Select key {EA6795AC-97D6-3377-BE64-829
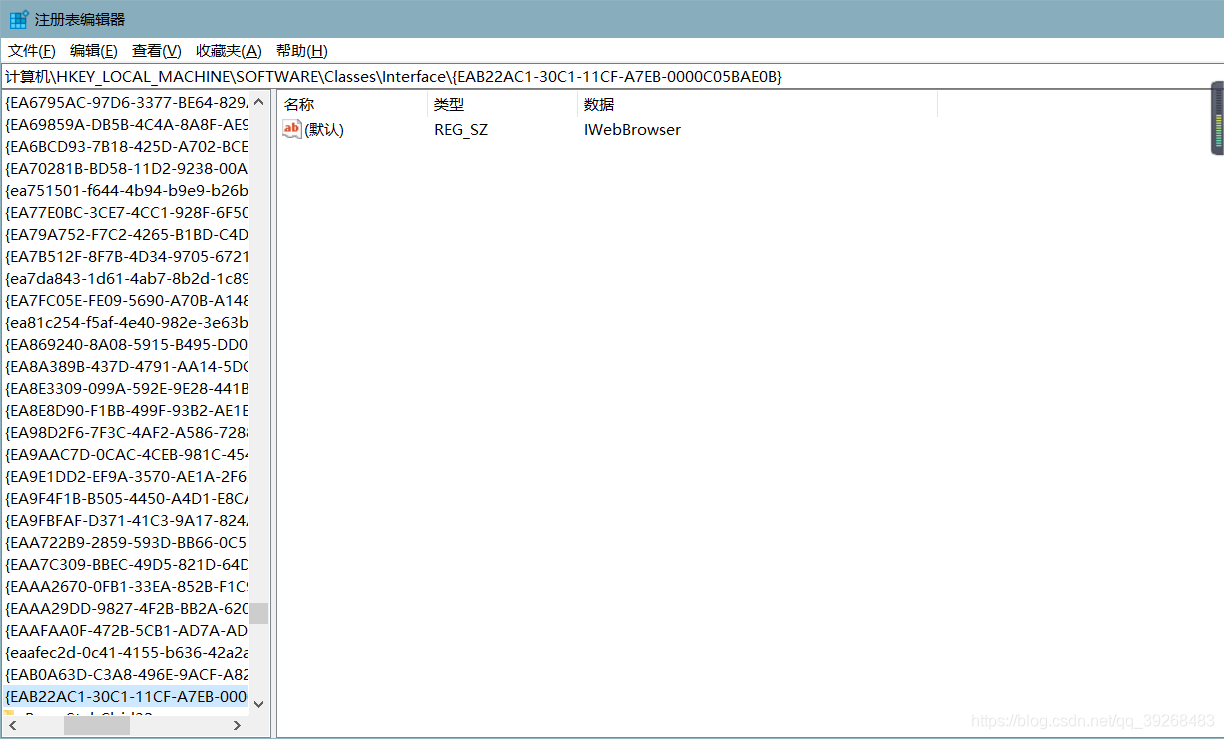 coord(126,102)
